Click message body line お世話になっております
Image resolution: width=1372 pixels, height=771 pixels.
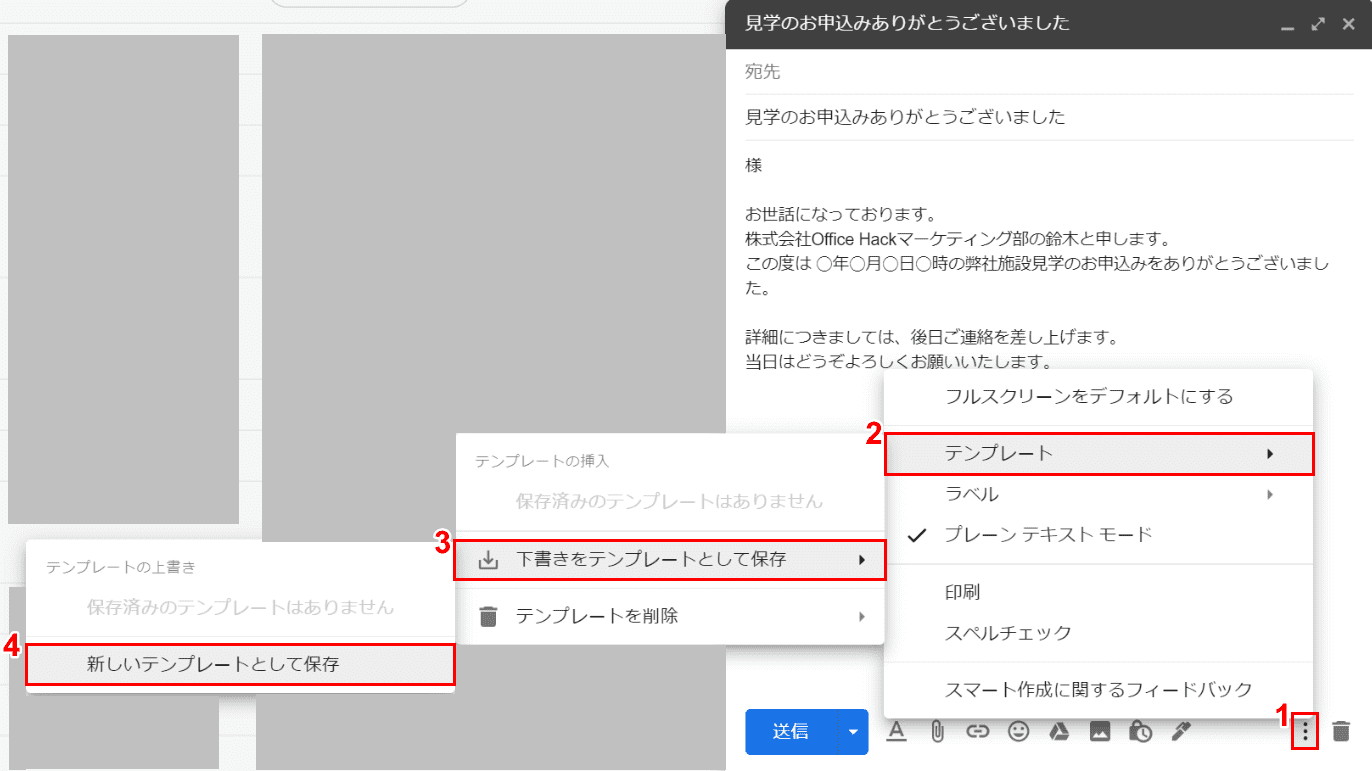(x=840, y=214)
